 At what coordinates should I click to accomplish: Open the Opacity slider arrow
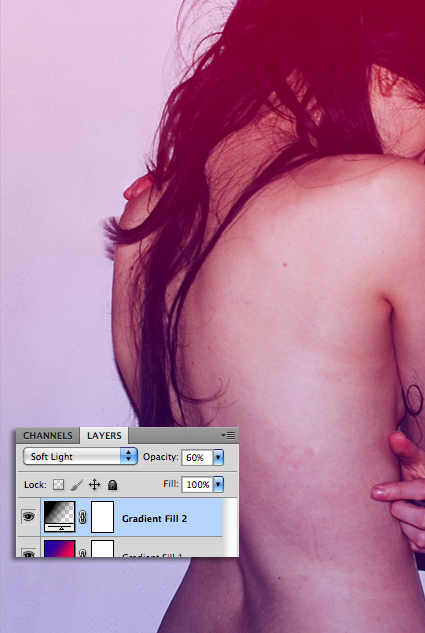pyautogui.click(x=218, y=457)
